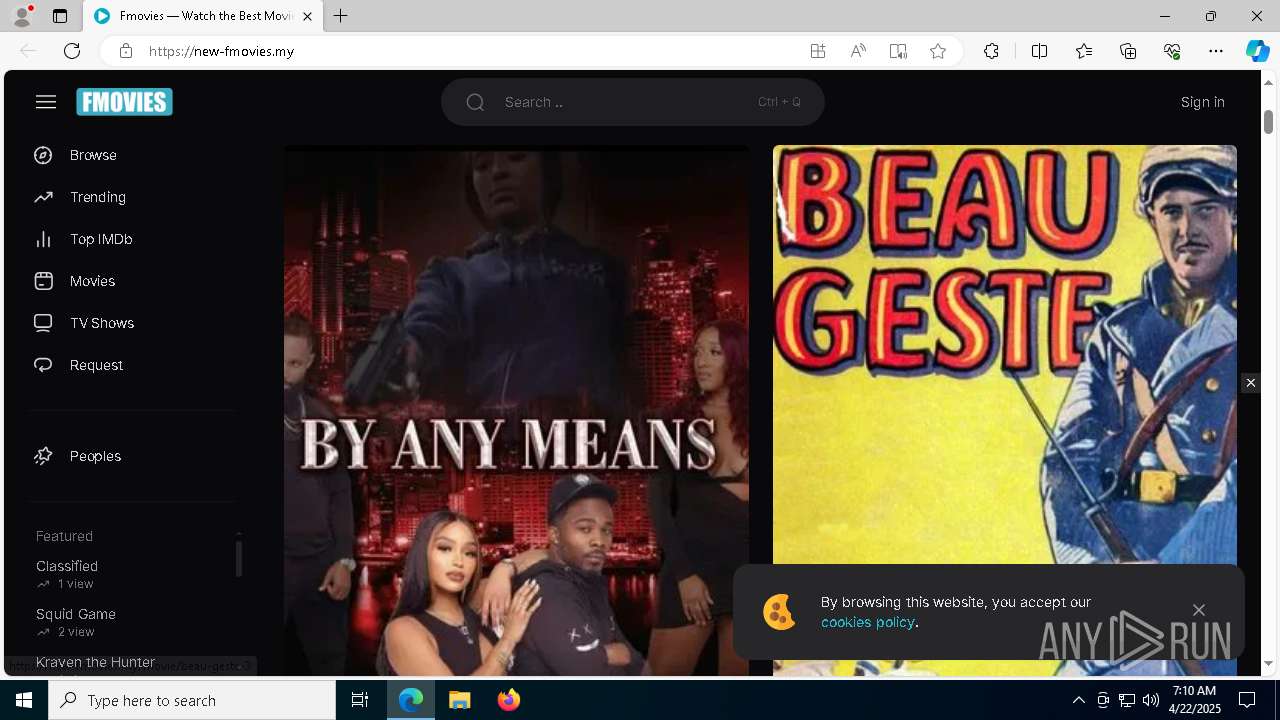Open the browser profile icon
The image size is (1280, 720).
click(x=22, y=16)
